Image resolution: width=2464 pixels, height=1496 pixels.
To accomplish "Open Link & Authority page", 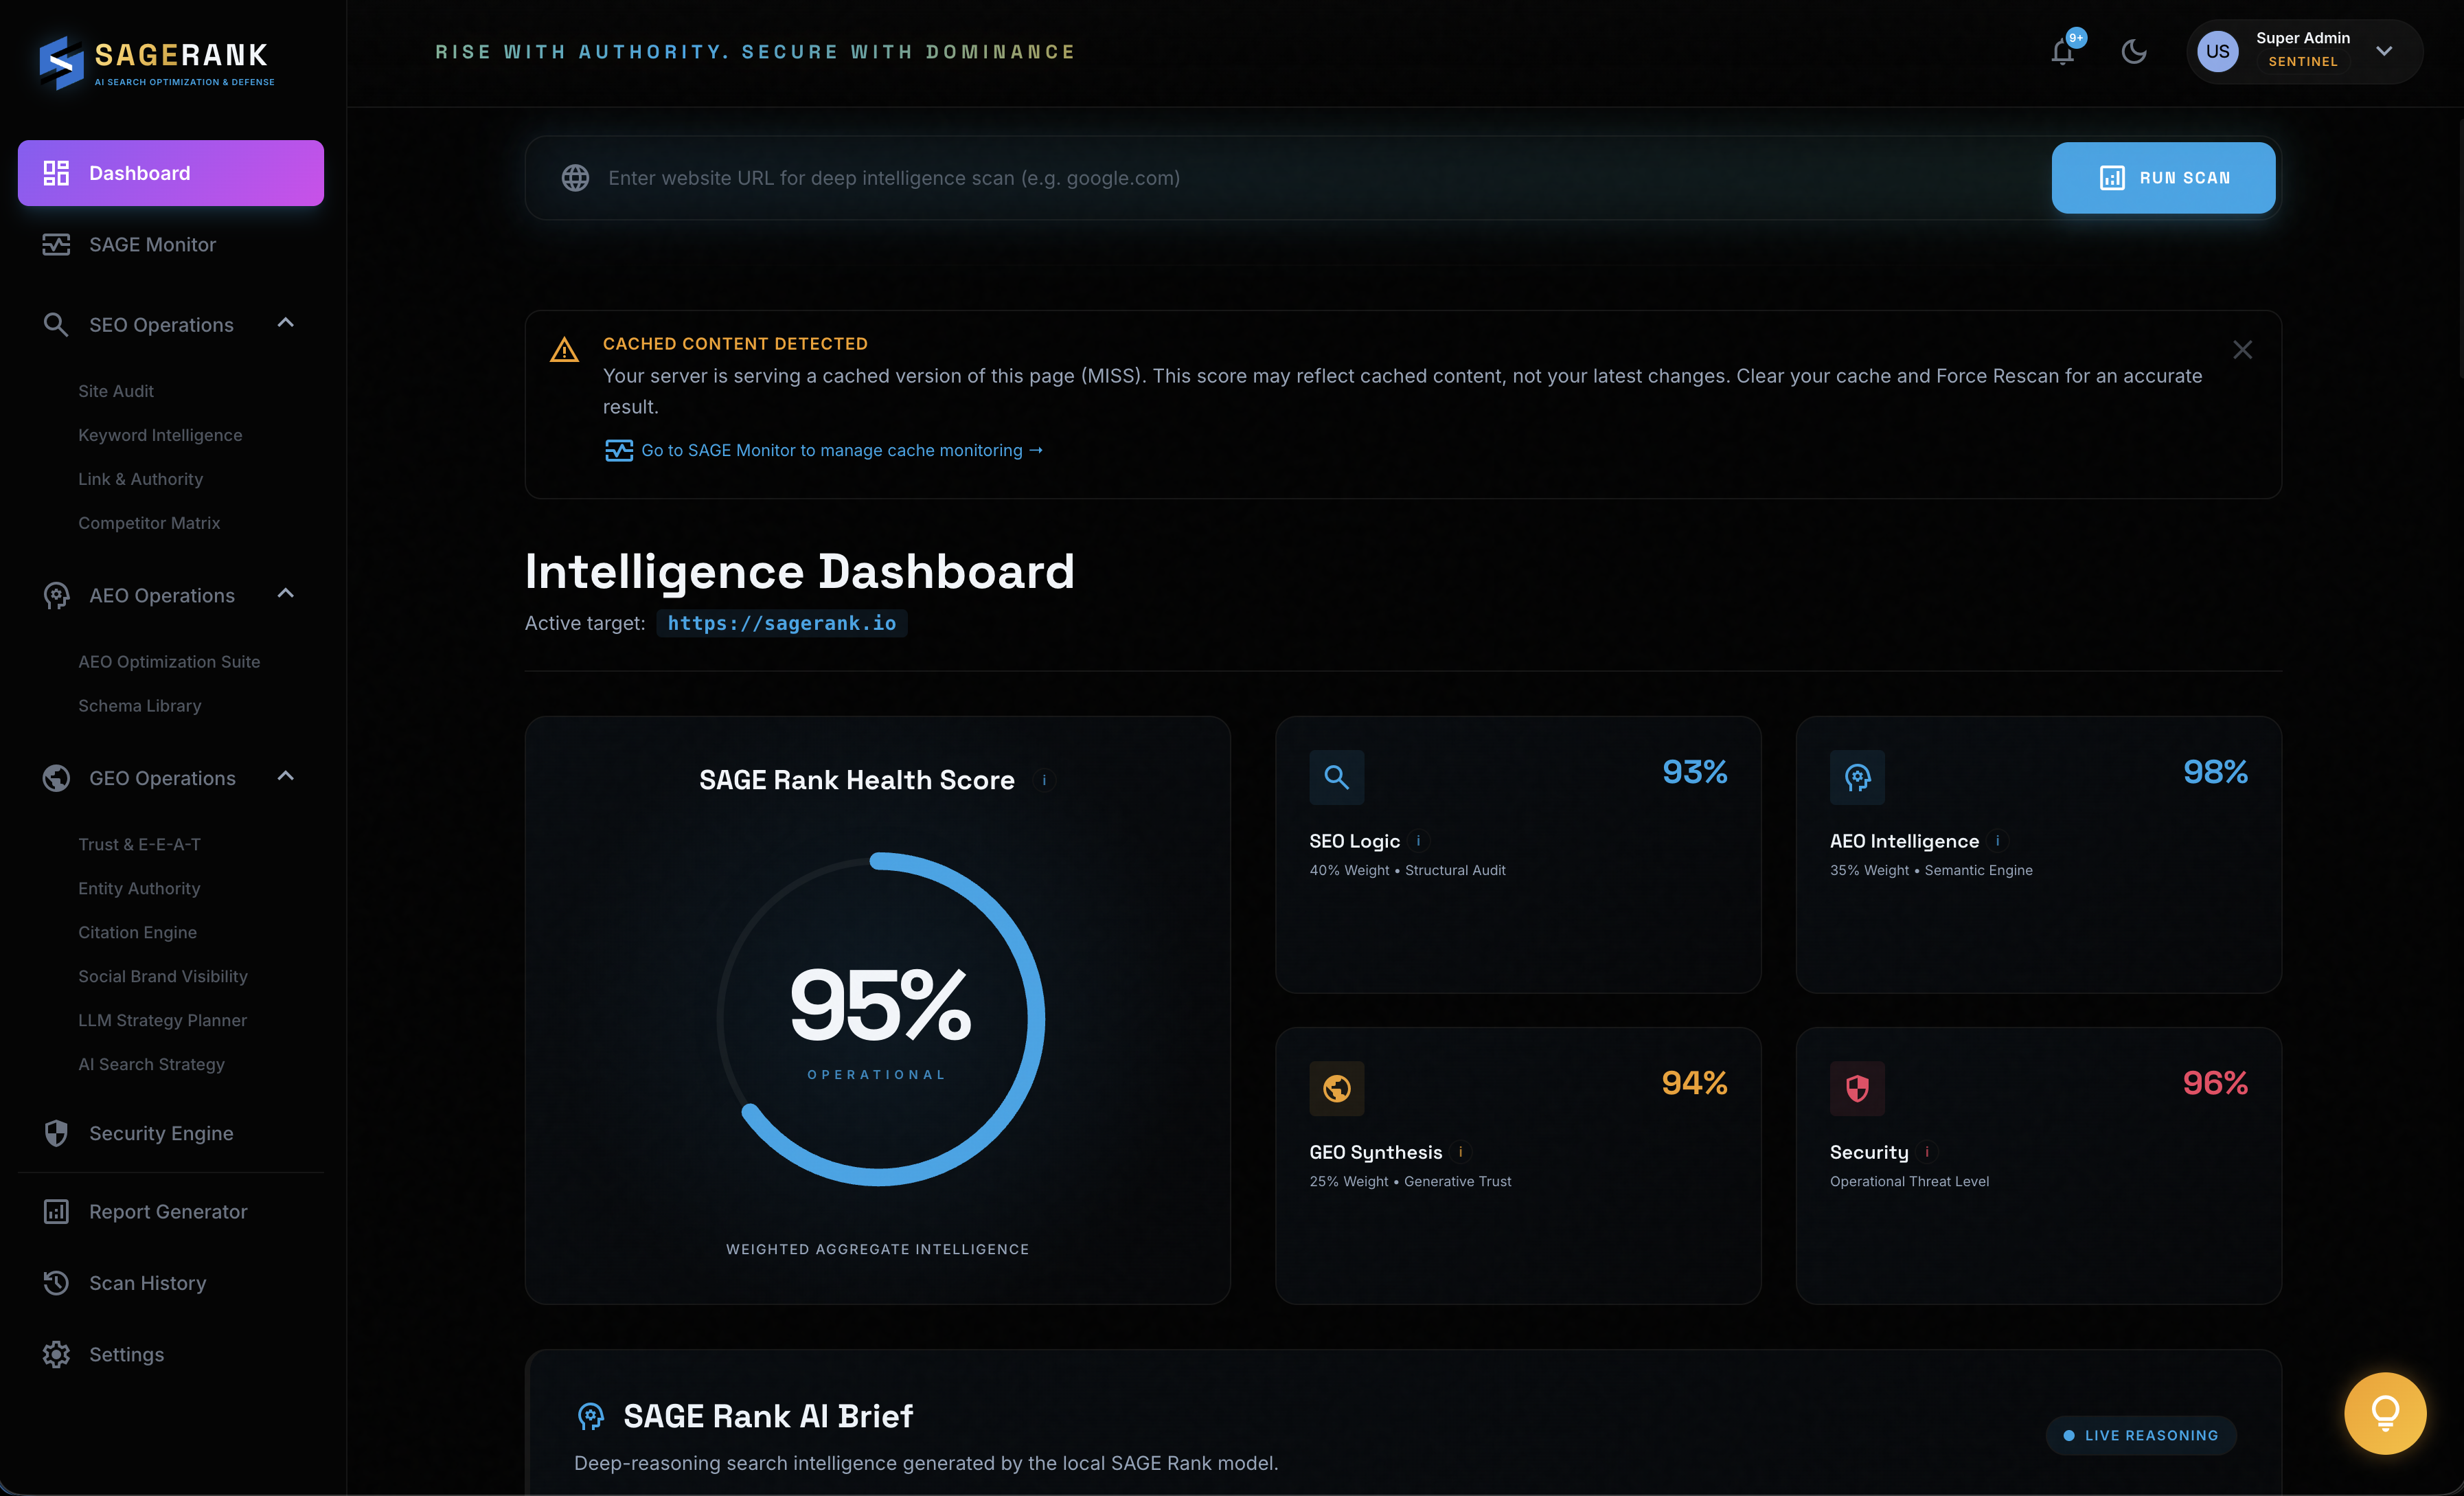I will coord(141,479).
